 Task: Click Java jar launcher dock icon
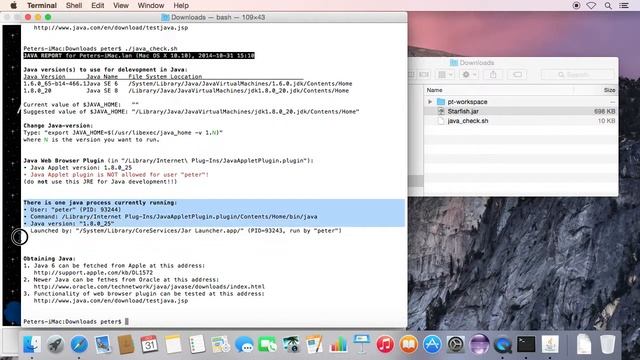click(550, 344)
